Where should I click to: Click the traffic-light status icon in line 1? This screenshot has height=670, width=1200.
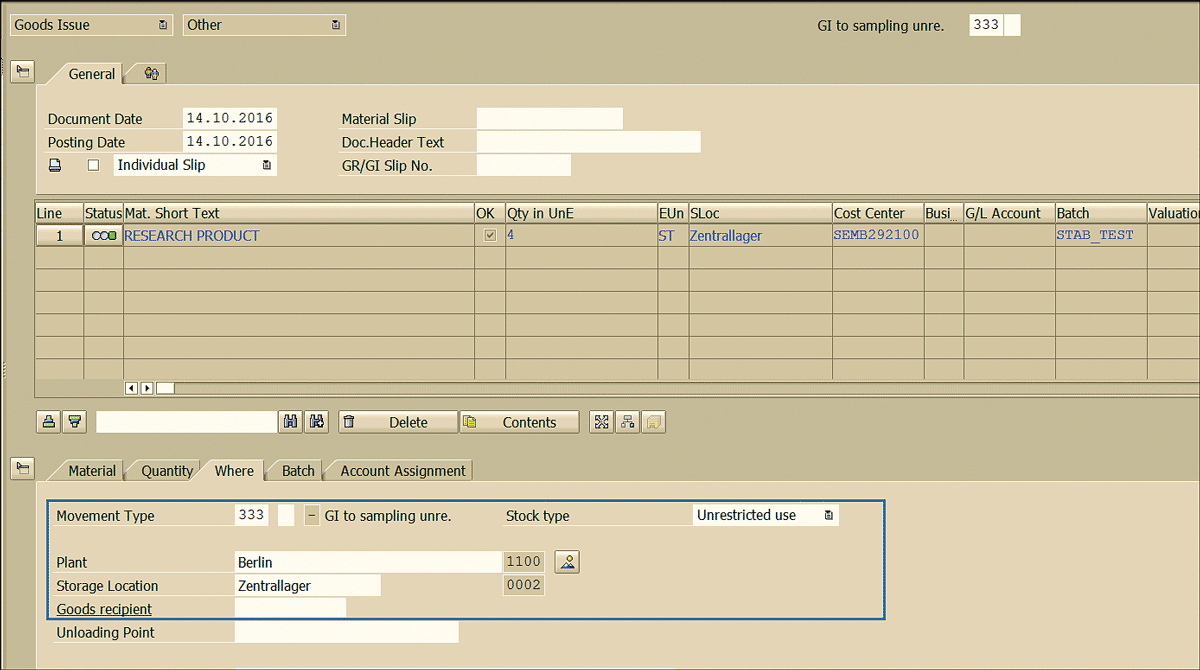click(x=103, y=236)
